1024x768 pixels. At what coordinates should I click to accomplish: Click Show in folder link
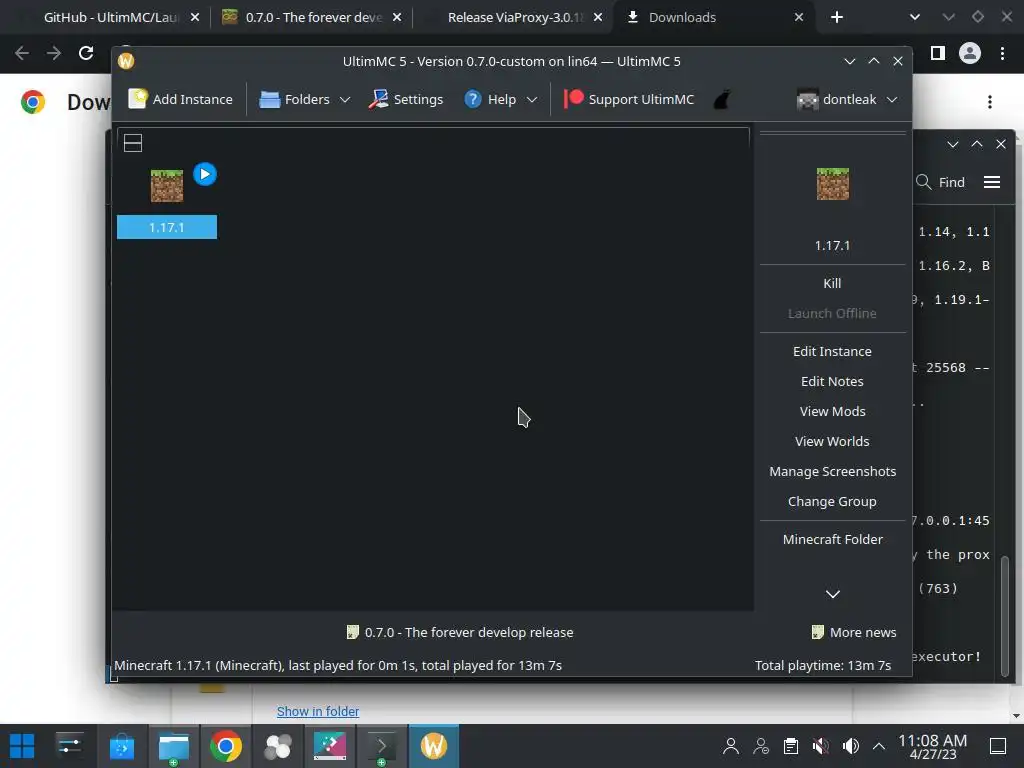318,711
